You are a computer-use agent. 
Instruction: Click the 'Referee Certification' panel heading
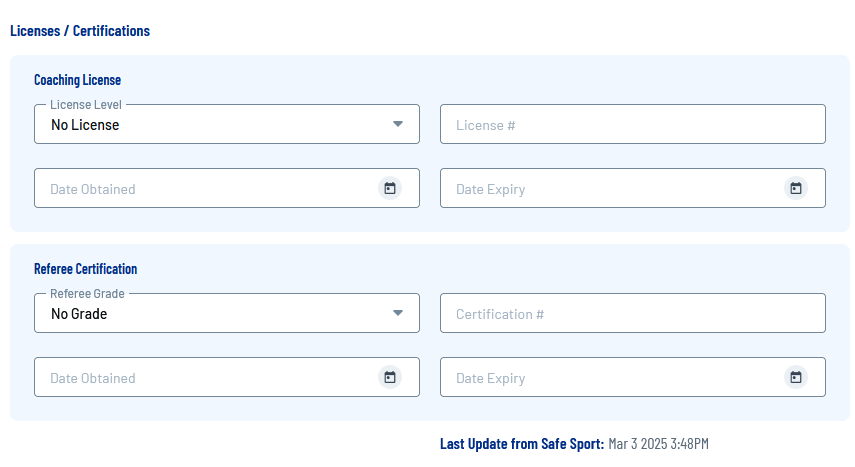(x=86, y=269)
